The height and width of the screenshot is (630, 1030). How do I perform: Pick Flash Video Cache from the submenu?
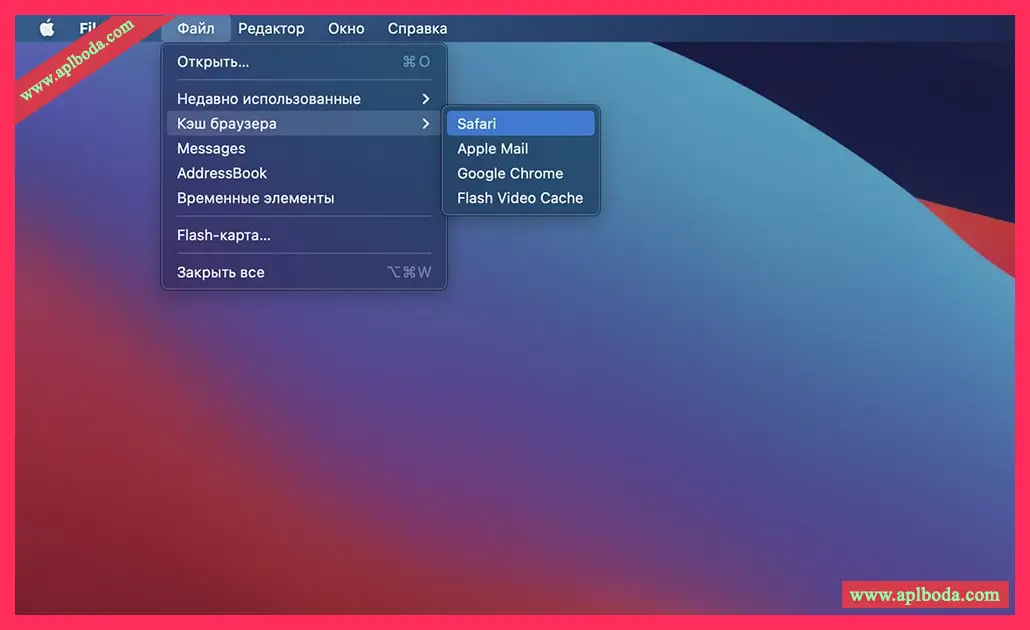(520, 198)
